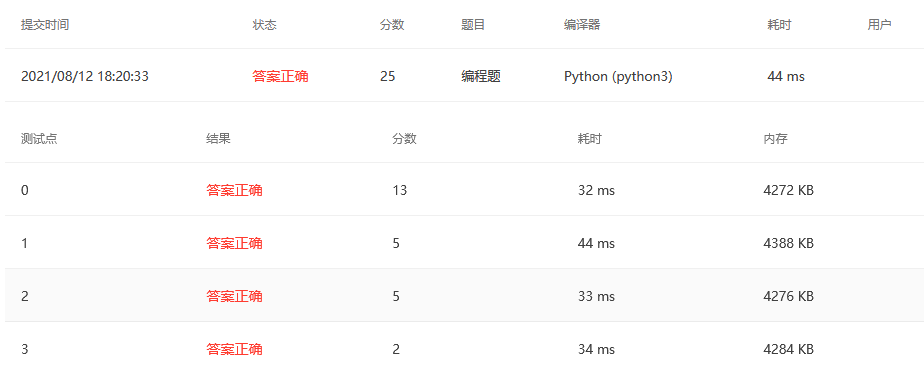Click the total score 25
This screenshot has height=371, width=924.
tap(388, 77)
